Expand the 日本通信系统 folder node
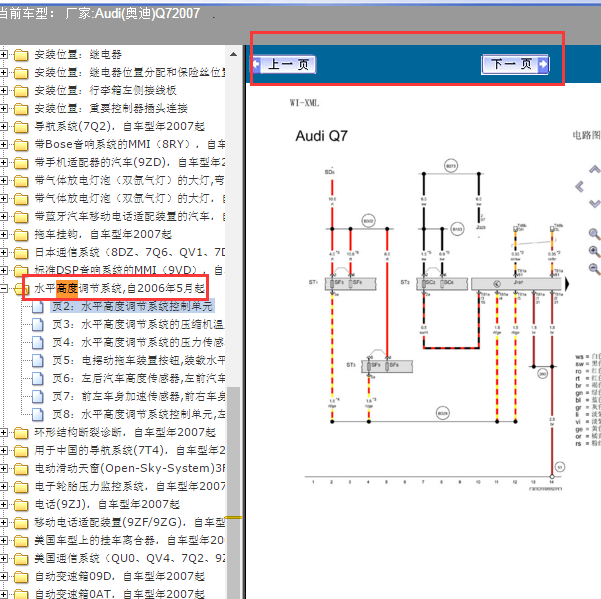601x599 pixels. [x=3, y=252]
